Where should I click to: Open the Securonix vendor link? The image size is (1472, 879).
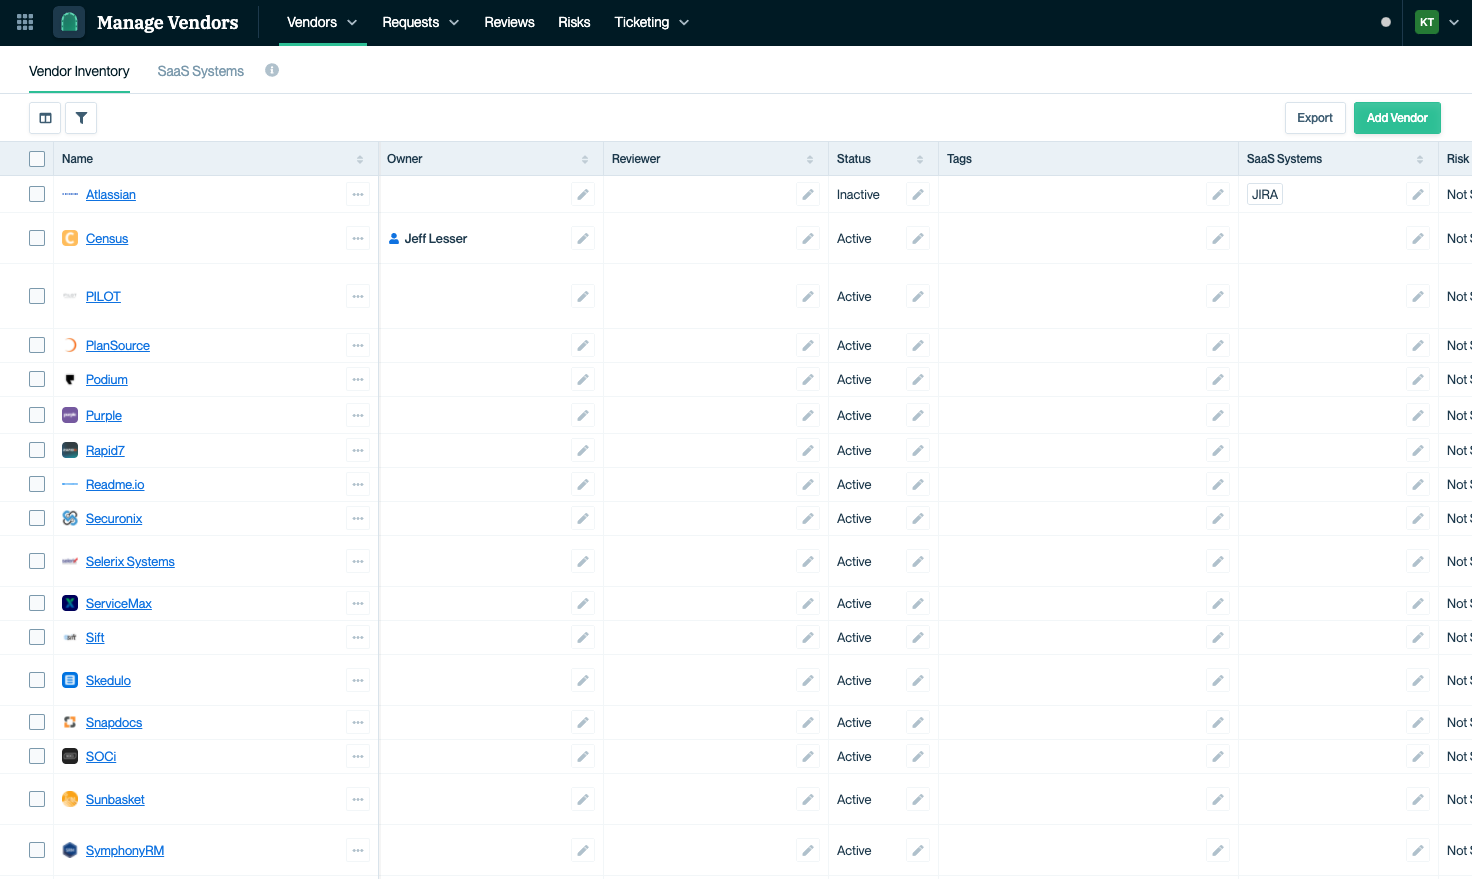coord(114,519)
